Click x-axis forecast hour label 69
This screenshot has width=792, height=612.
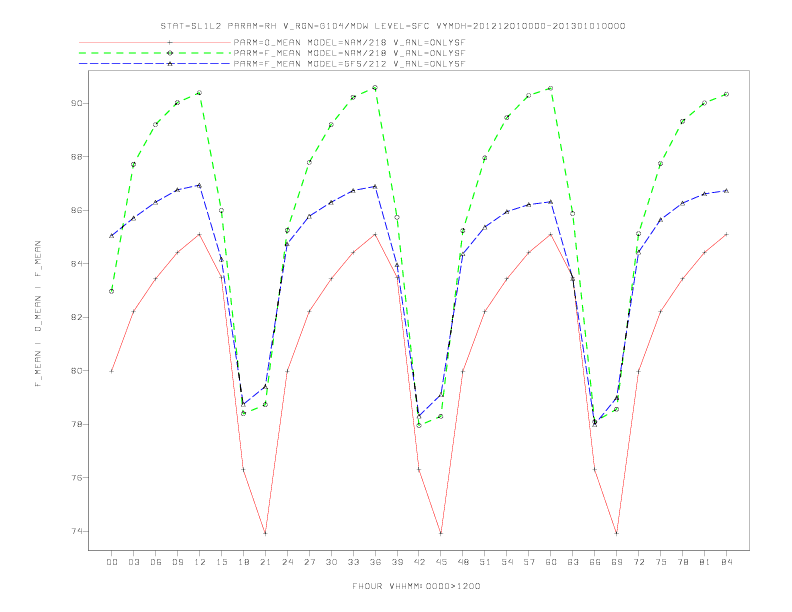(617, 562)
